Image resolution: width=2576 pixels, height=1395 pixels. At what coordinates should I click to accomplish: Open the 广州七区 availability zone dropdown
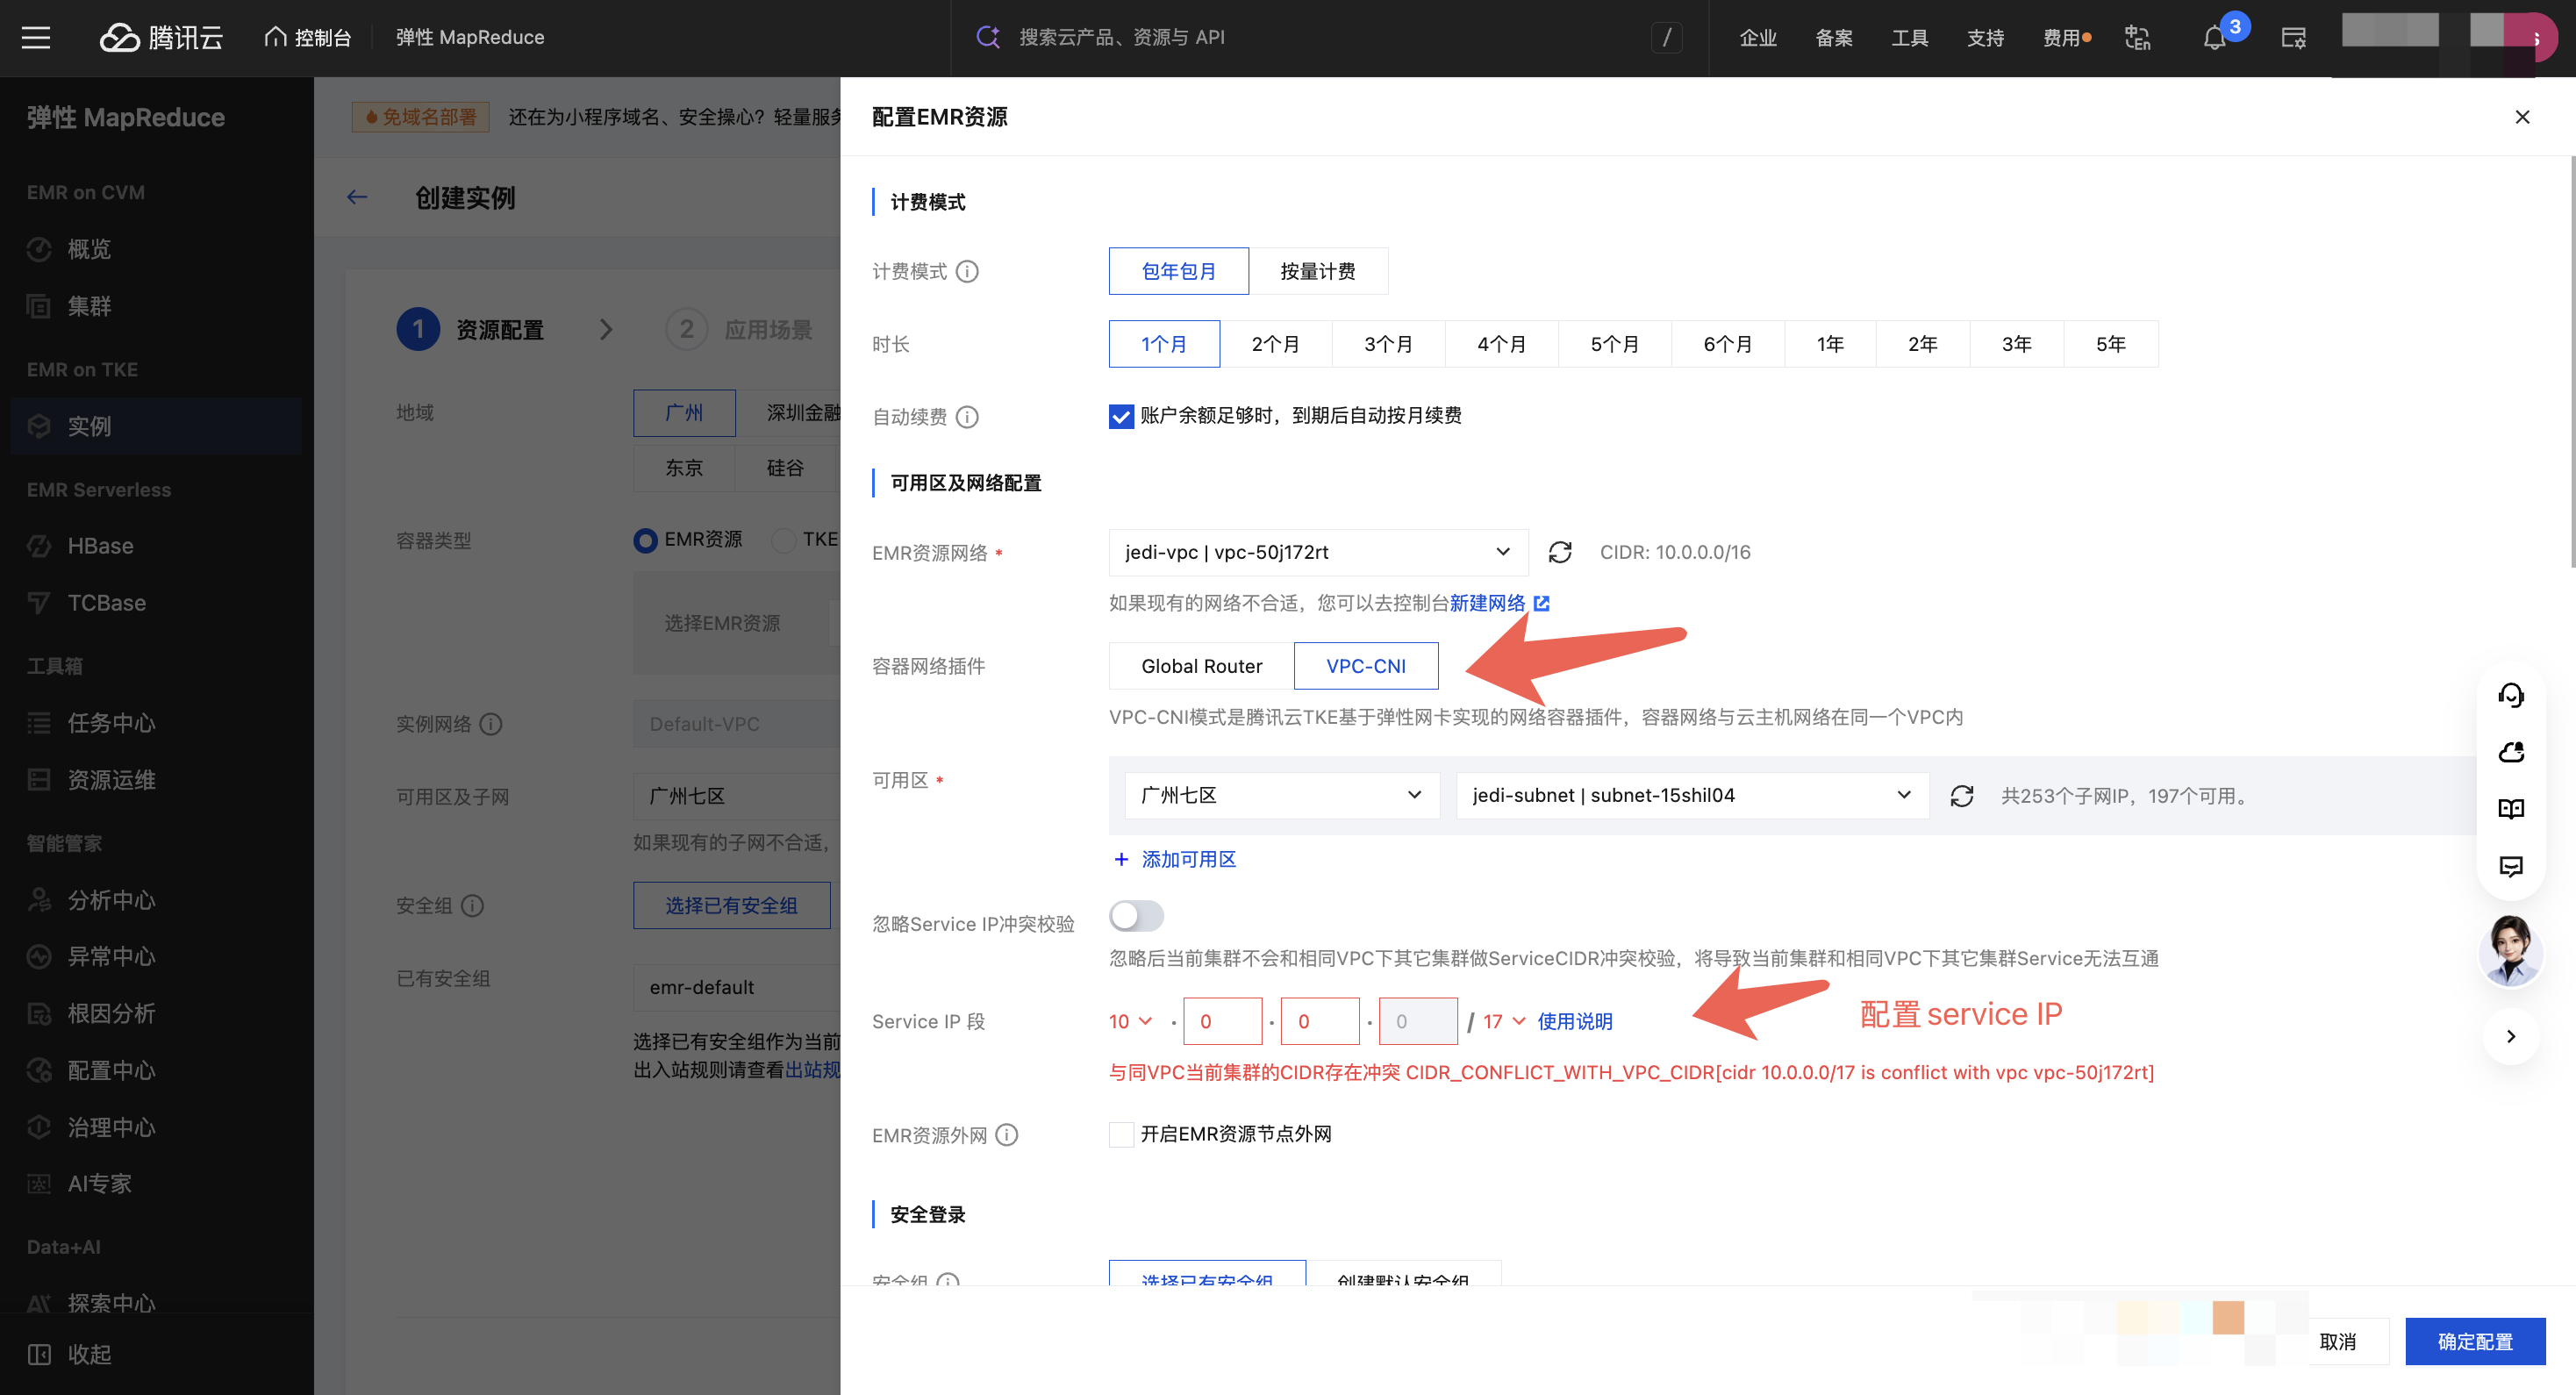[x=1282, y=795]
